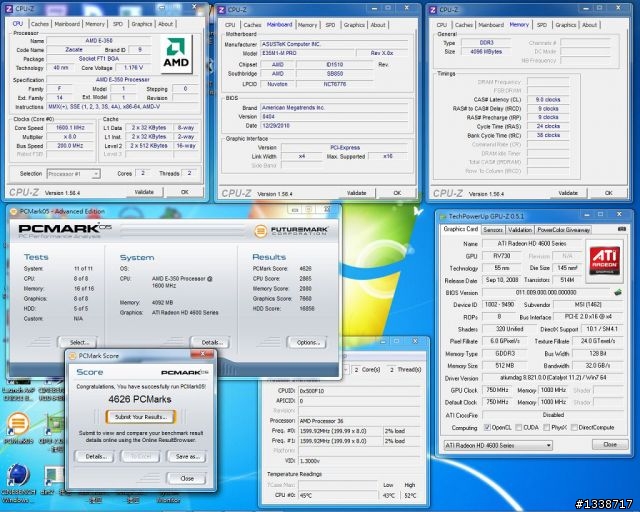Click the AMD logo in CPU-Z
The width and height of the screenshot is (640, 512).
point(176,54)
